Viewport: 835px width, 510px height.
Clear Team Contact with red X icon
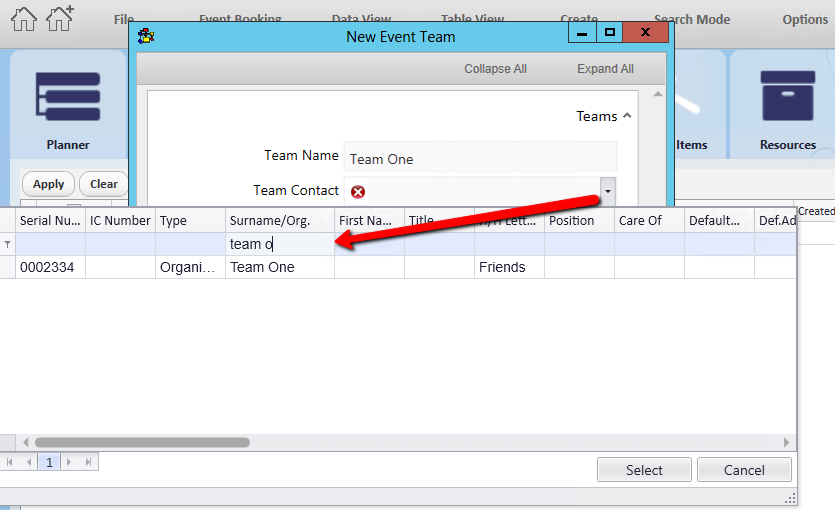click(358, 192)
